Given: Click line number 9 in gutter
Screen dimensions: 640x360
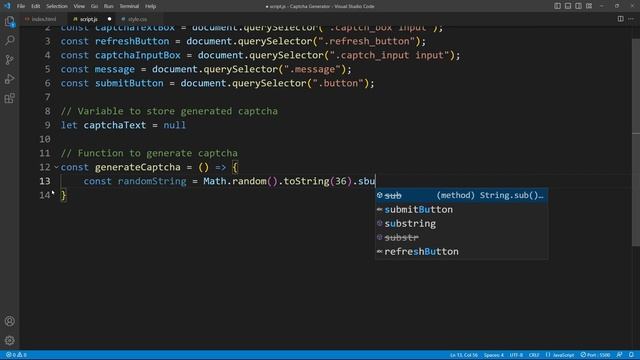Looking at the screenshot, I should click(48, 125).
